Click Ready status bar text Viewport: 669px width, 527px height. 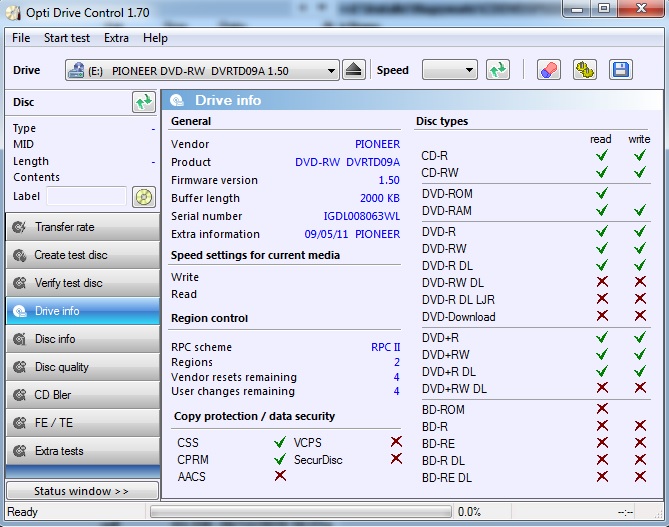coord(23,512)
